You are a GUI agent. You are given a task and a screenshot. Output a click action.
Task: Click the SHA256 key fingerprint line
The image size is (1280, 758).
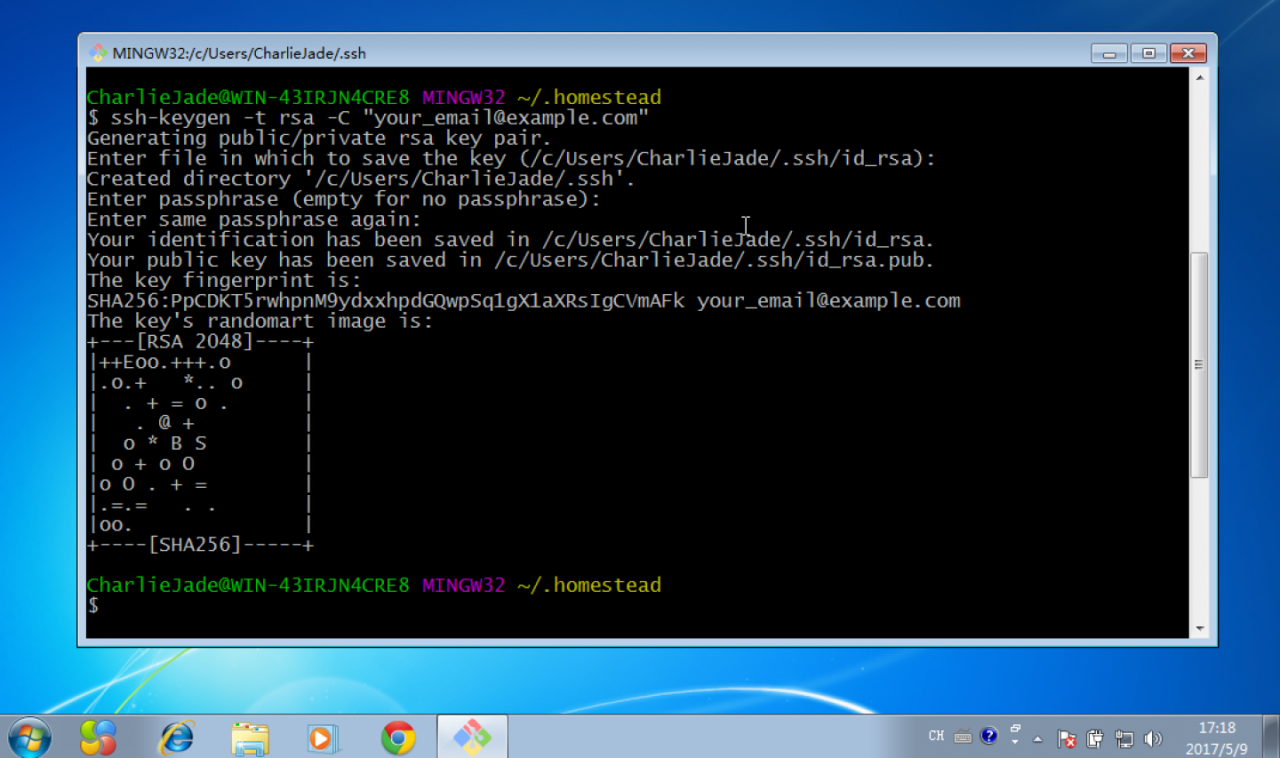tap(523, 300)
